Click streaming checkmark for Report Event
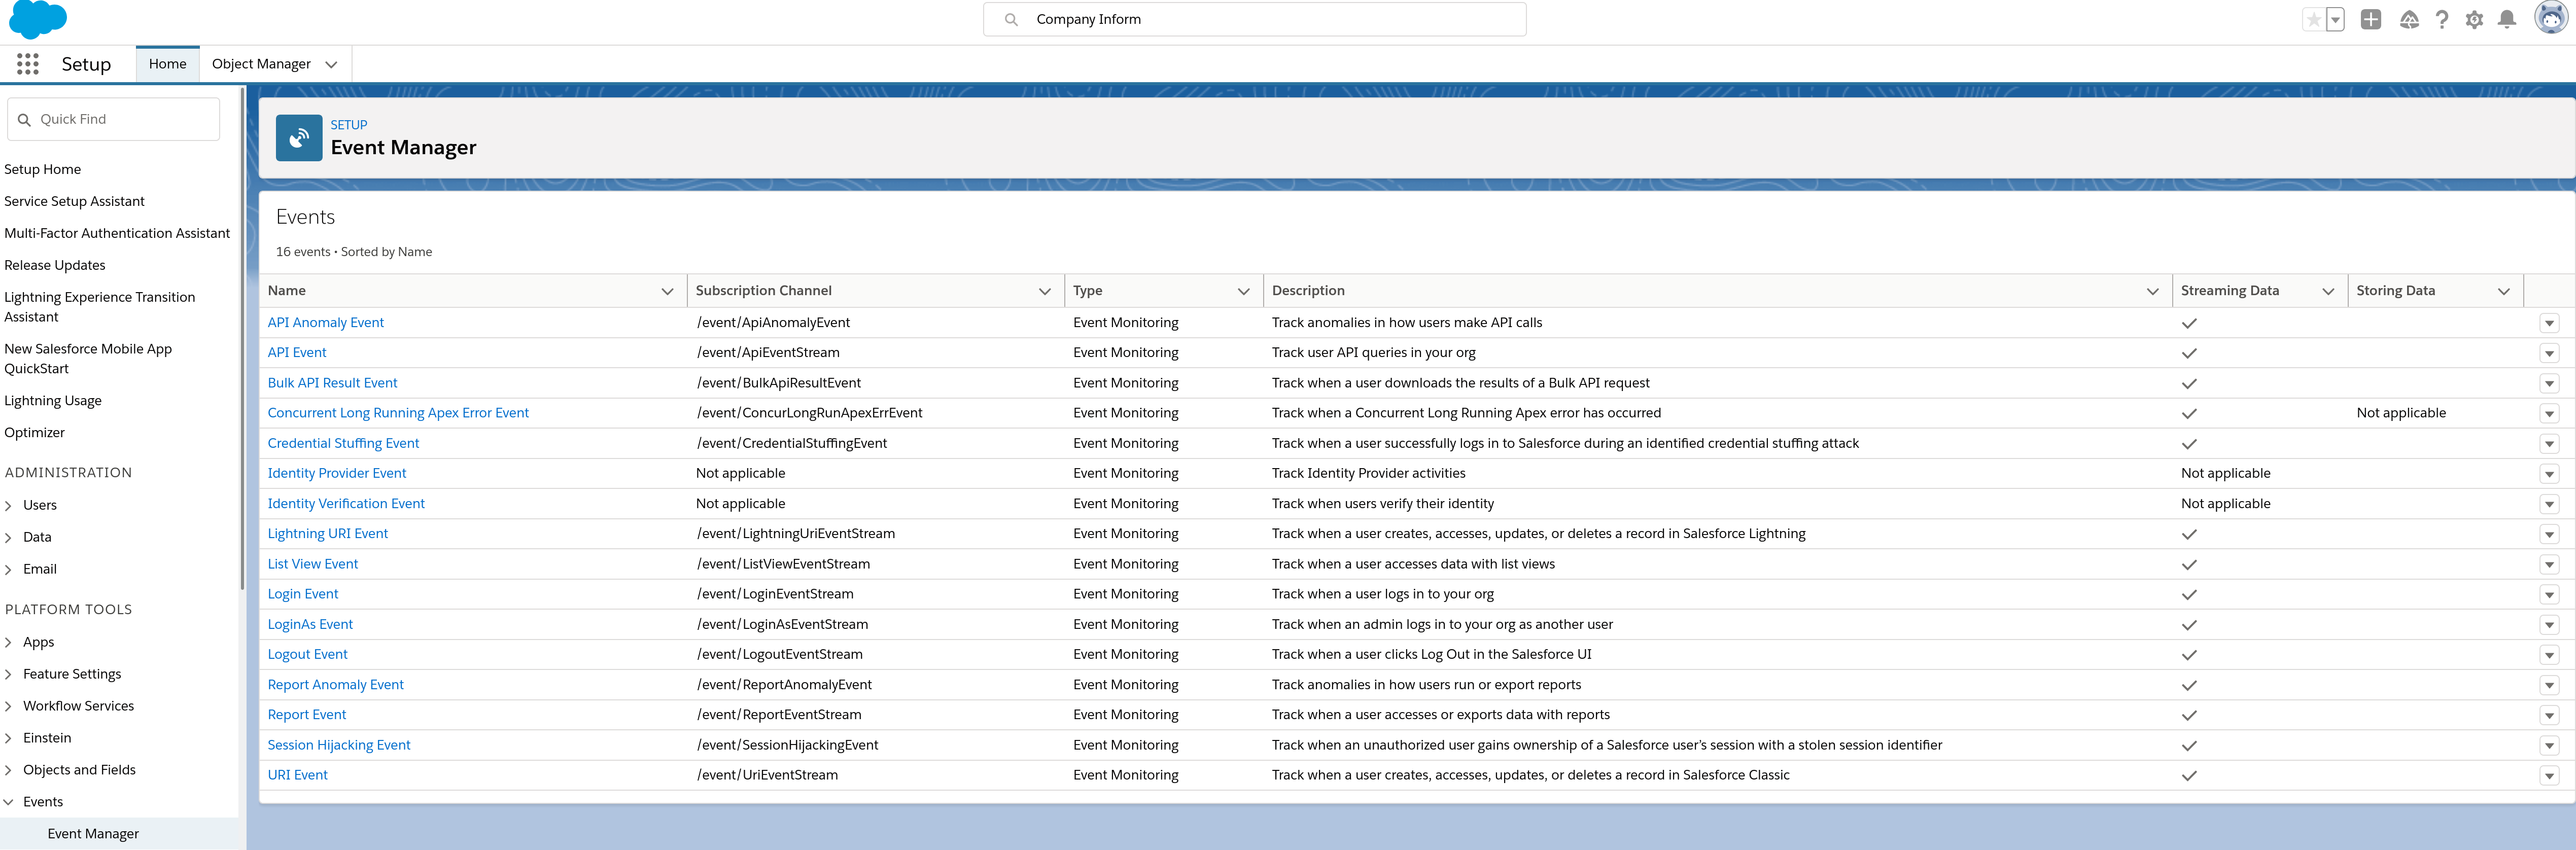 pos(2189,715)
